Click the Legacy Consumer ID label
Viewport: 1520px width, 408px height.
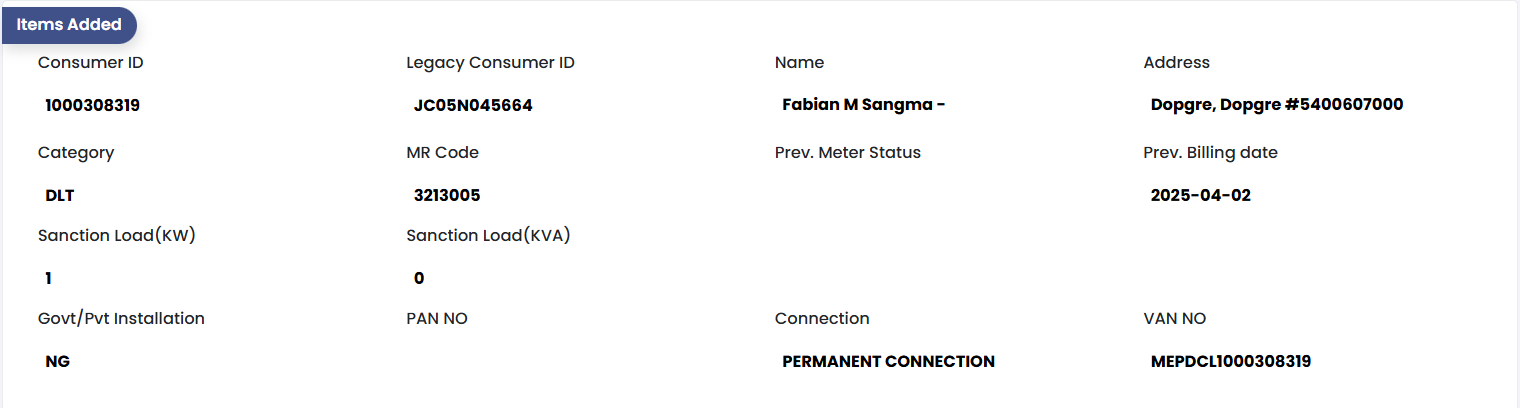490,63
